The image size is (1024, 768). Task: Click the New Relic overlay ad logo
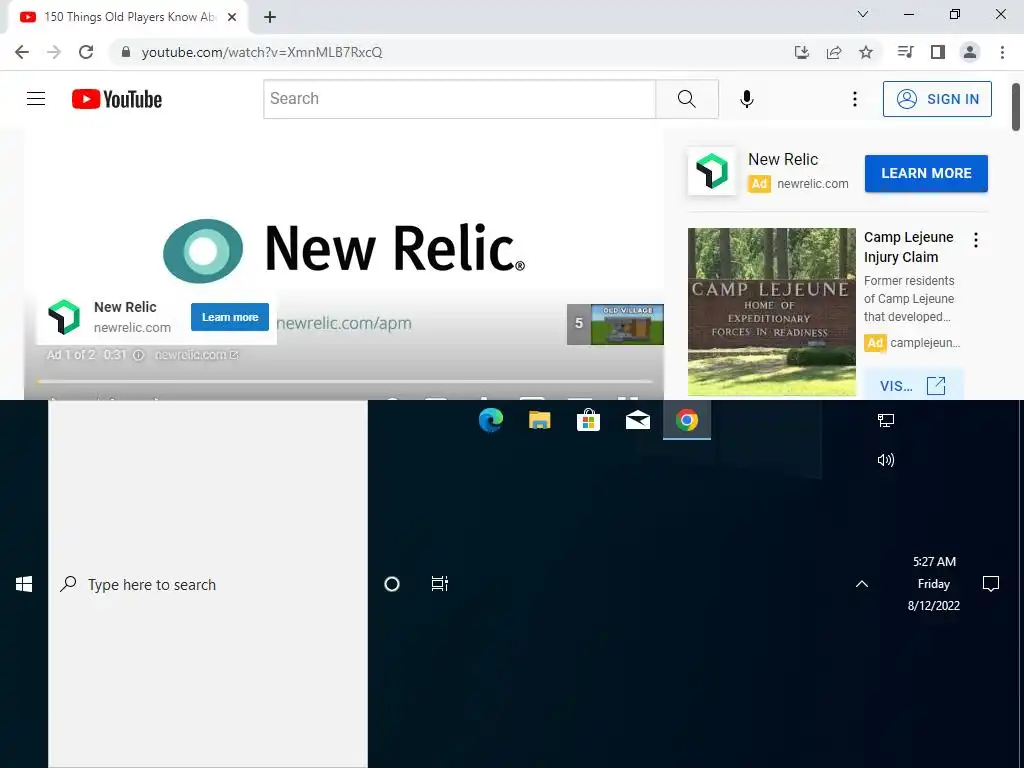pyautogui.click(x=64, y=317)
